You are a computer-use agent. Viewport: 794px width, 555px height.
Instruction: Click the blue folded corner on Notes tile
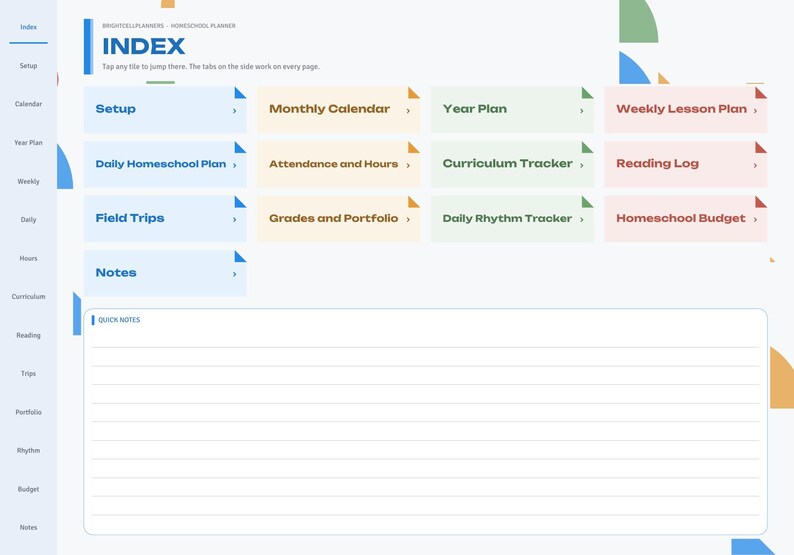(x=241, y=257)
